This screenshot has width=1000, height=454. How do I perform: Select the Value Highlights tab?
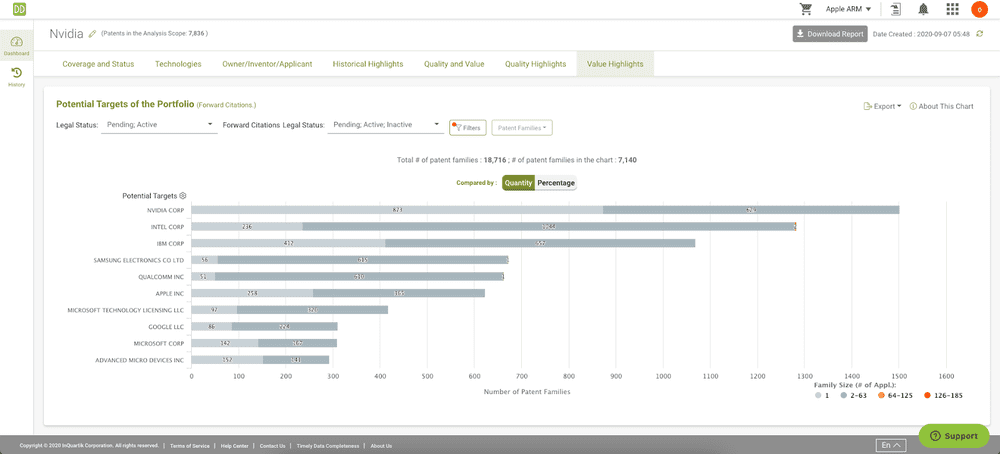[x=615, y=64]
